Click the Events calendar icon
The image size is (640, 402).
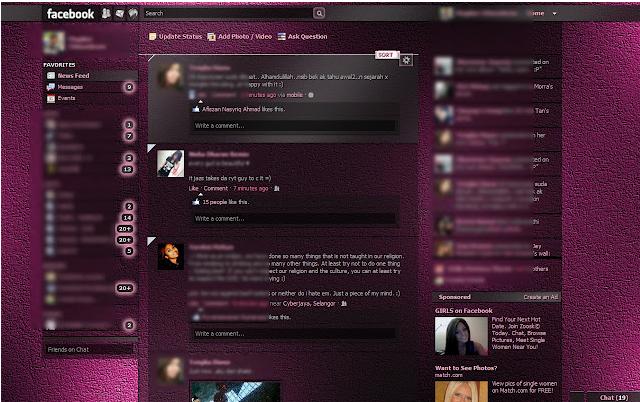pos(51,98)
